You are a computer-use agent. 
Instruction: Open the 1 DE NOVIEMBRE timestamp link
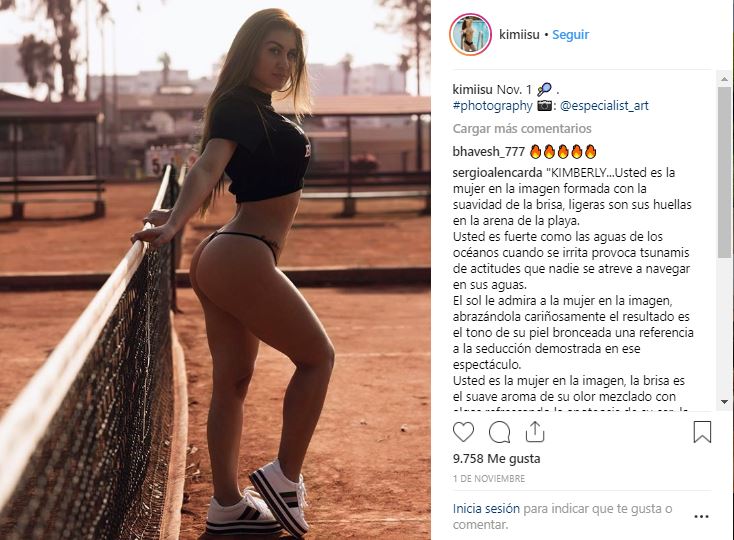[x=489, y=479]
